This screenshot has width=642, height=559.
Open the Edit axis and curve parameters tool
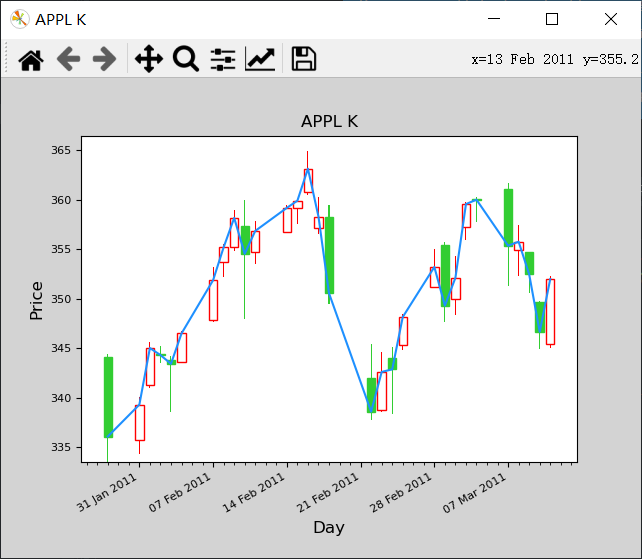(260, 59)
